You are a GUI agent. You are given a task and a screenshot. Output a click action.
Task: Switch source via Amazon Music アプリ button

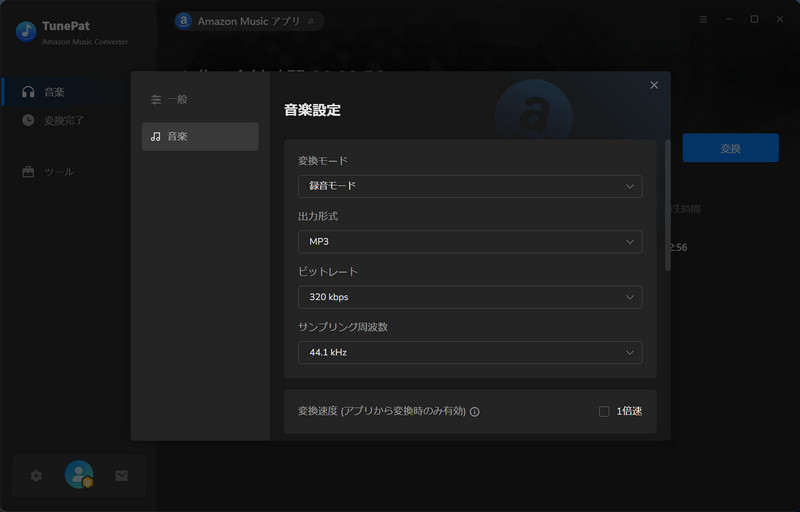(x=249, y=21)
